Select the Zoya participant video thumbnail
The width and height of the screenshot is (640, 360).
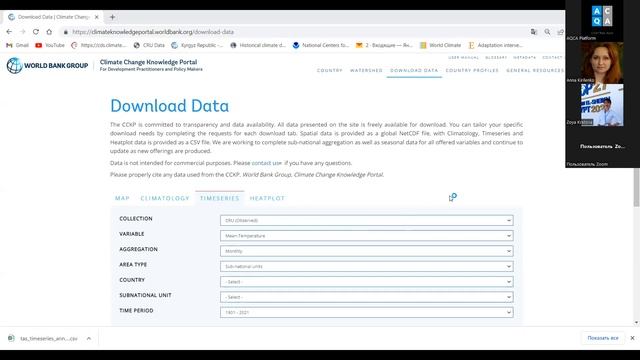(602, 105)
